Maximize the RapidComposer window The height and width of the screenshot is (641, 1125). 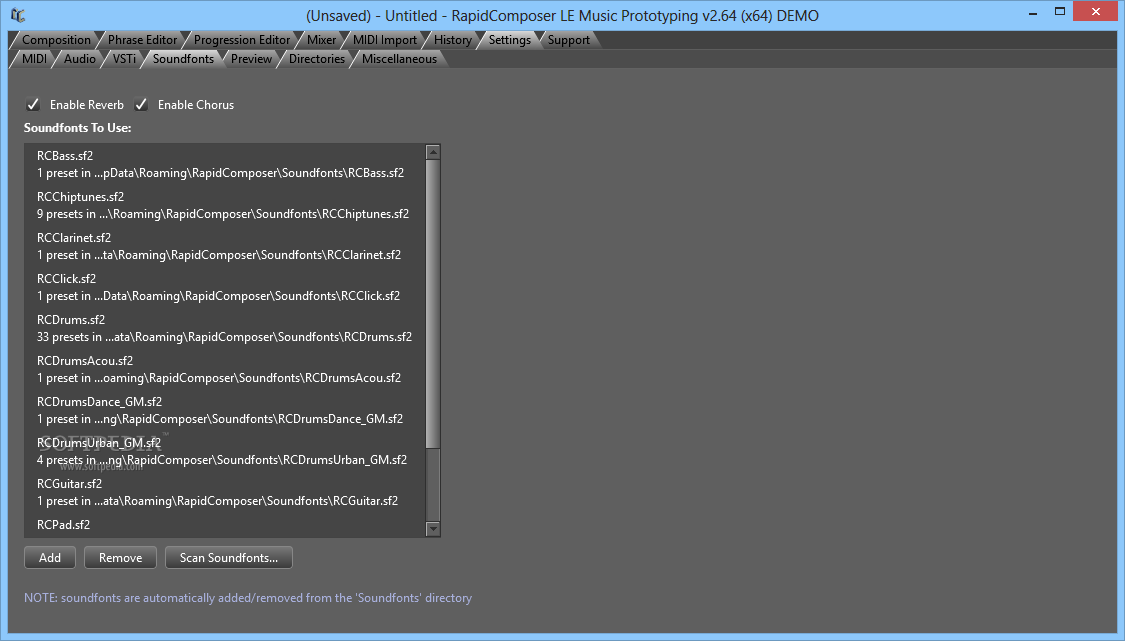point(1060,12)
